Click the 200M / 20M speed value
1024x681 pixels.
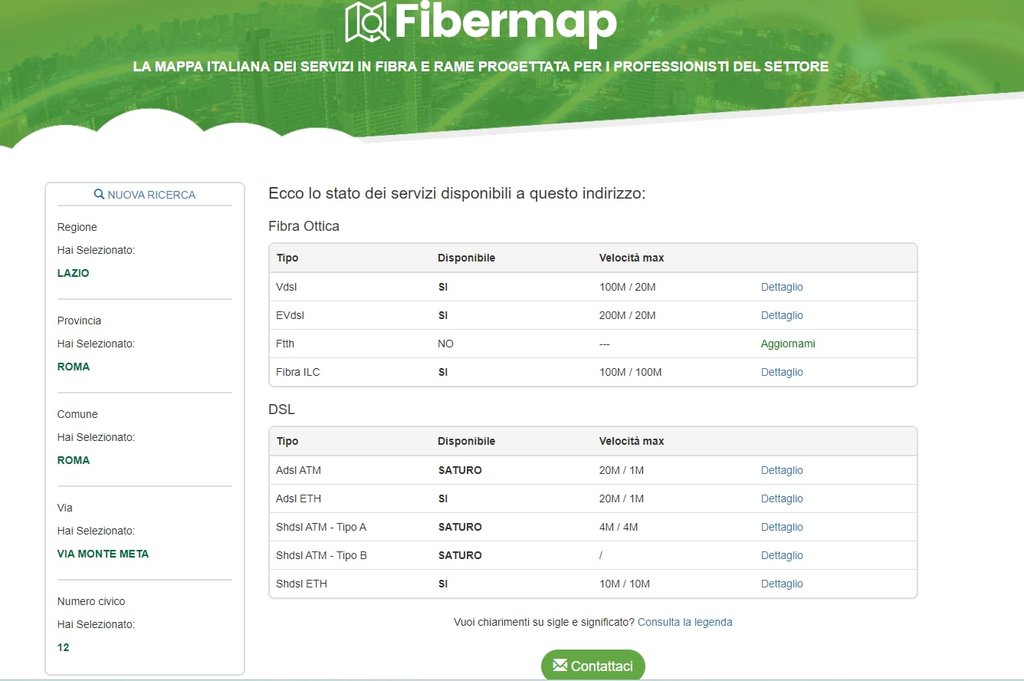[627, 315]
